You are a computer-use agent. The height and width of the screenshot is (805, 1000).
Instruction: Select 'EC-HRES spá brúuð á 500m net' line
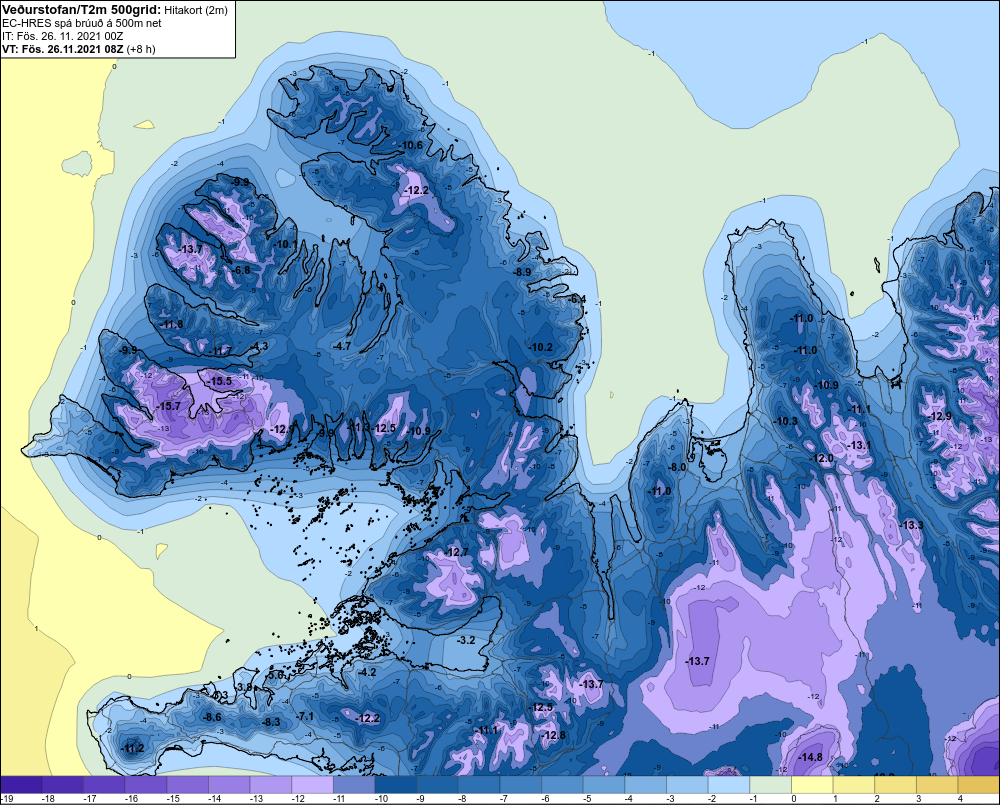point(82,23)
